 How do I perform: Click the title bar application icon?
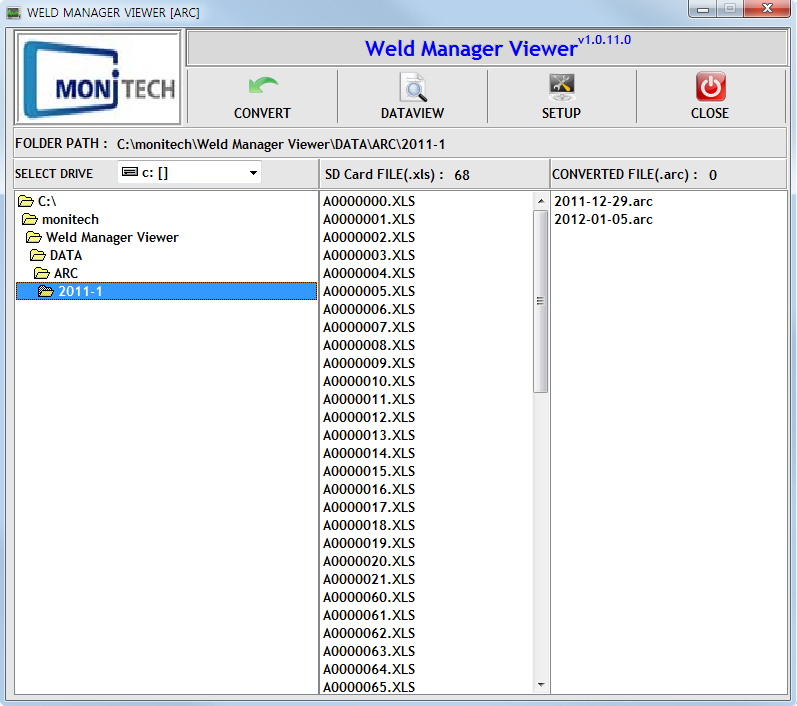coord(14,12)
